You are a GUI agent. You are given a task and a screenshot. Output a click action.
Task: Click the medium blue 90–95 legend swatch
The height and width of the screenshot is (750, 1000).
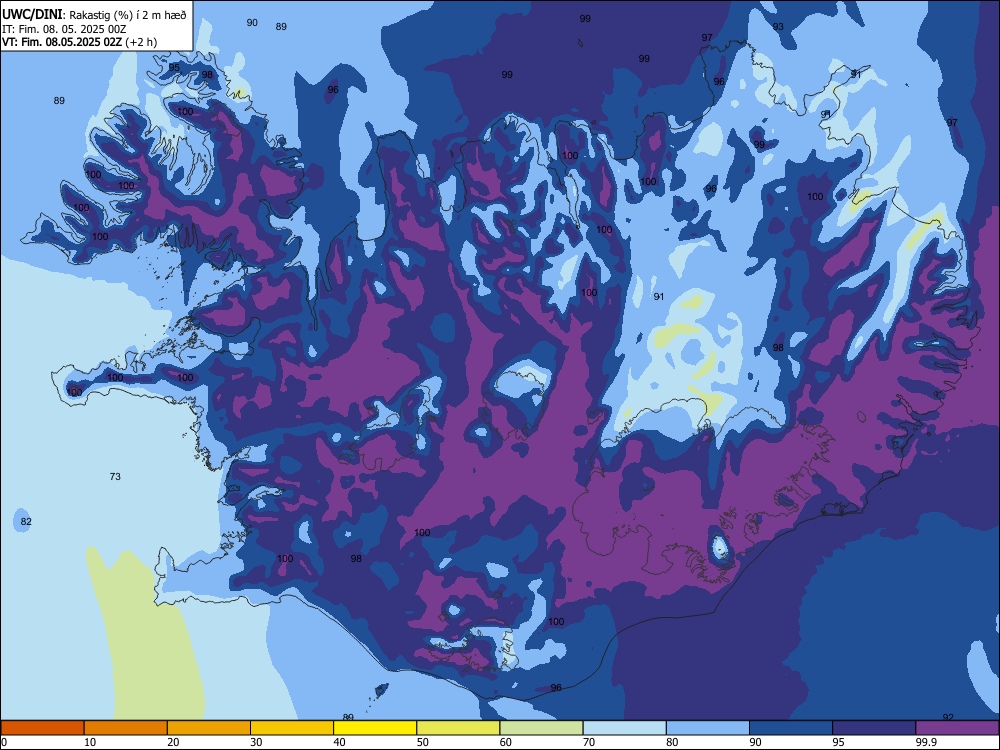click(x=791, y=728)
